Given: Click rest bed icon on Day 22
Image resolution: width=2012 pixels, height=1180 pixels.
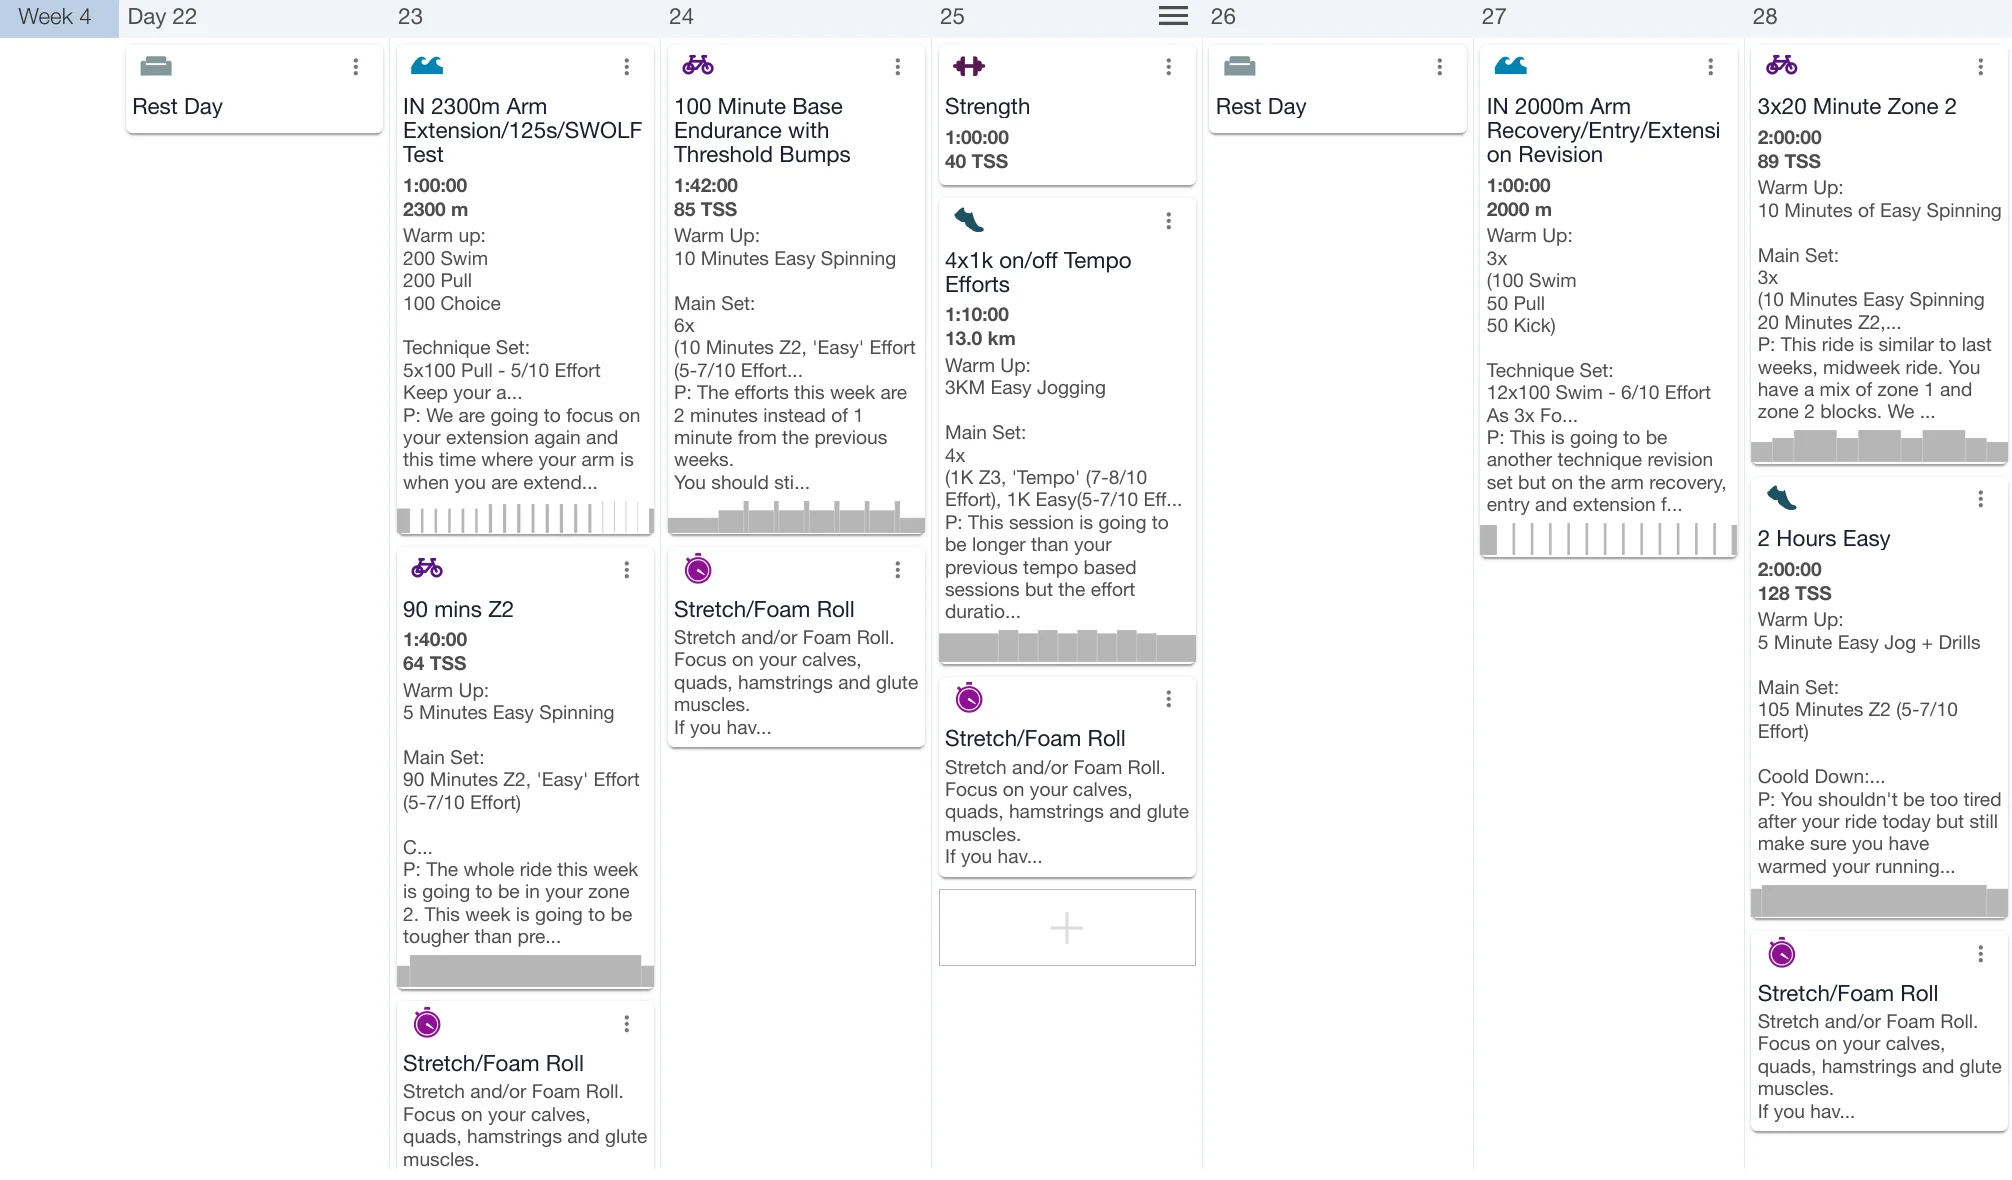Looking at the screenshot, I should [156, 66].
